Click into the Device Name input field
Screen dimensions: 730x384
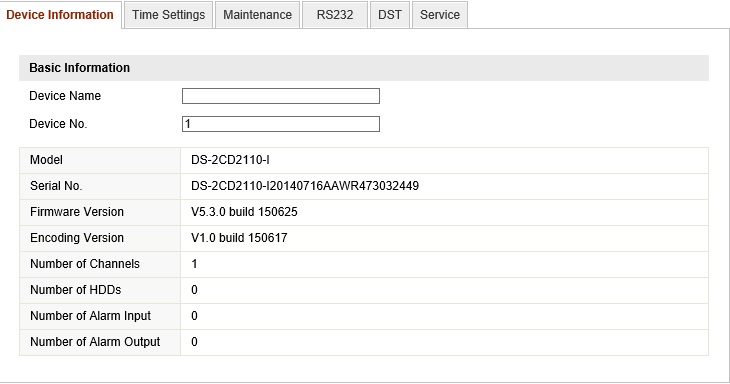coord(281,96)
